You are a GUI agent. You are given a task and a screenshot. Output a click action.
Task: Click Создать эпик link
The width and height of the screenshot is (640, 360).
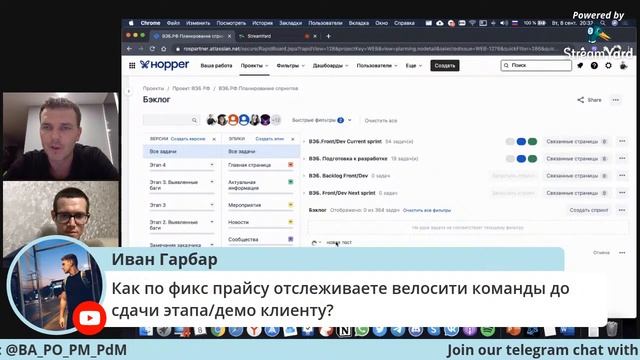(x=270, y=139)
